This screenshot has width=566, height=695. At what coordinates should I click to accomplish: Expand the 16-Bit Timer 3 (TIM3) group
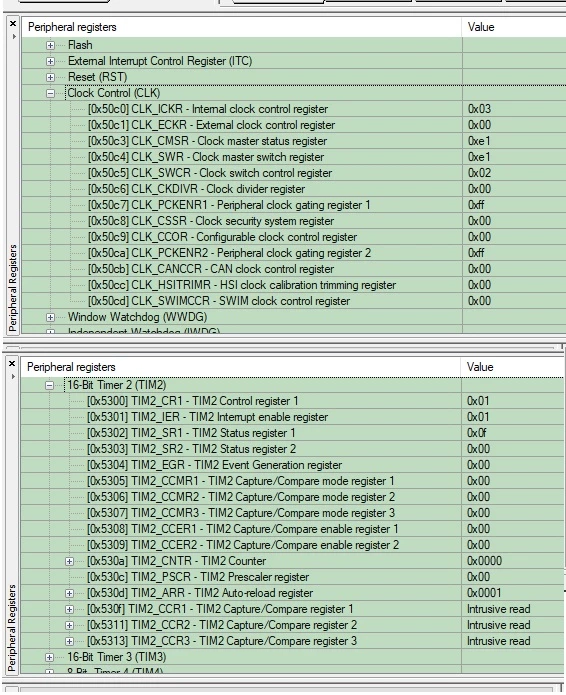point(49,657)
